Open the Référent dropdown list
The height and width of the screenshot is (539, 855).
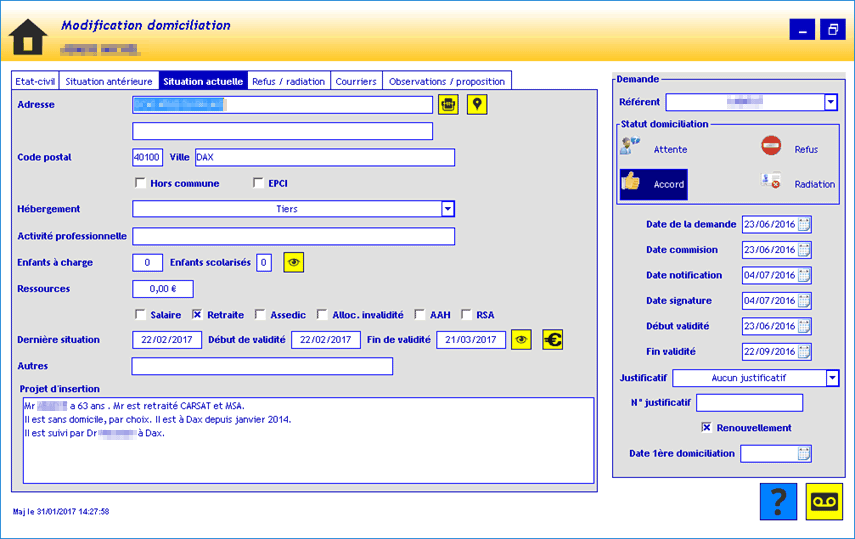tap(830, 102)
